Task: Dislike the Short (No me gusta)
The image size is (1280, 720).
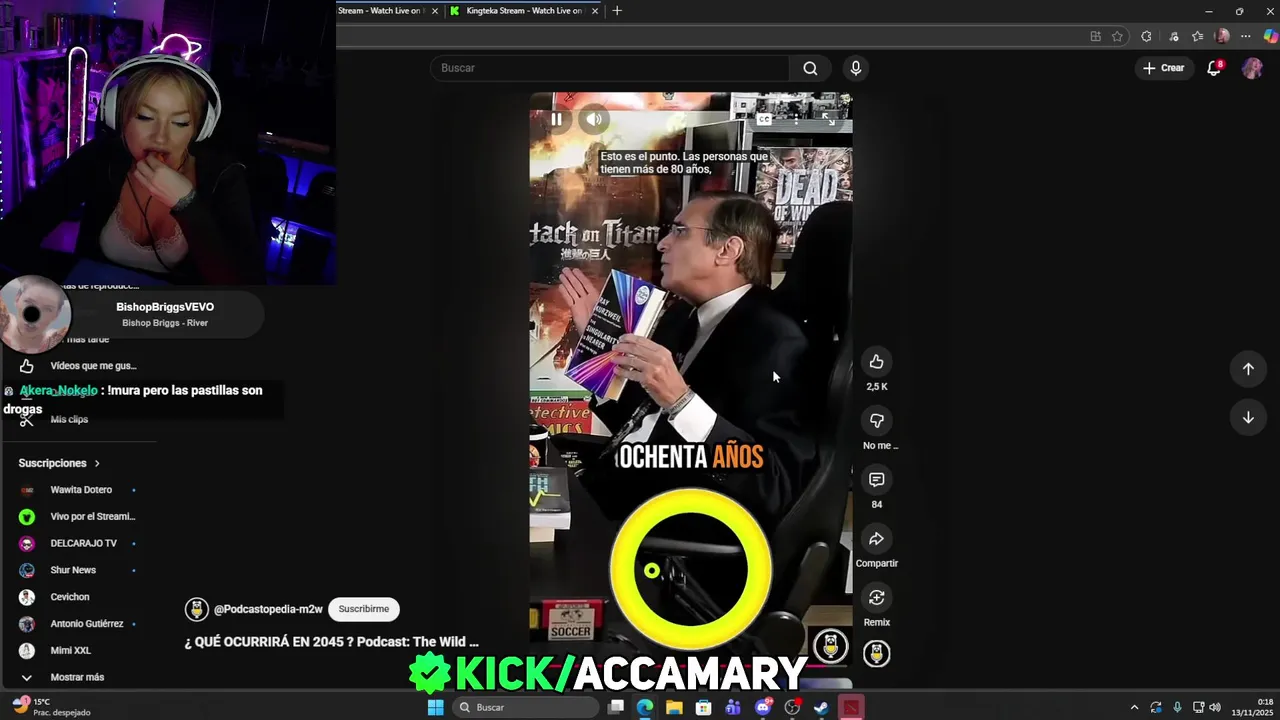Action: [x=876, y=420]
